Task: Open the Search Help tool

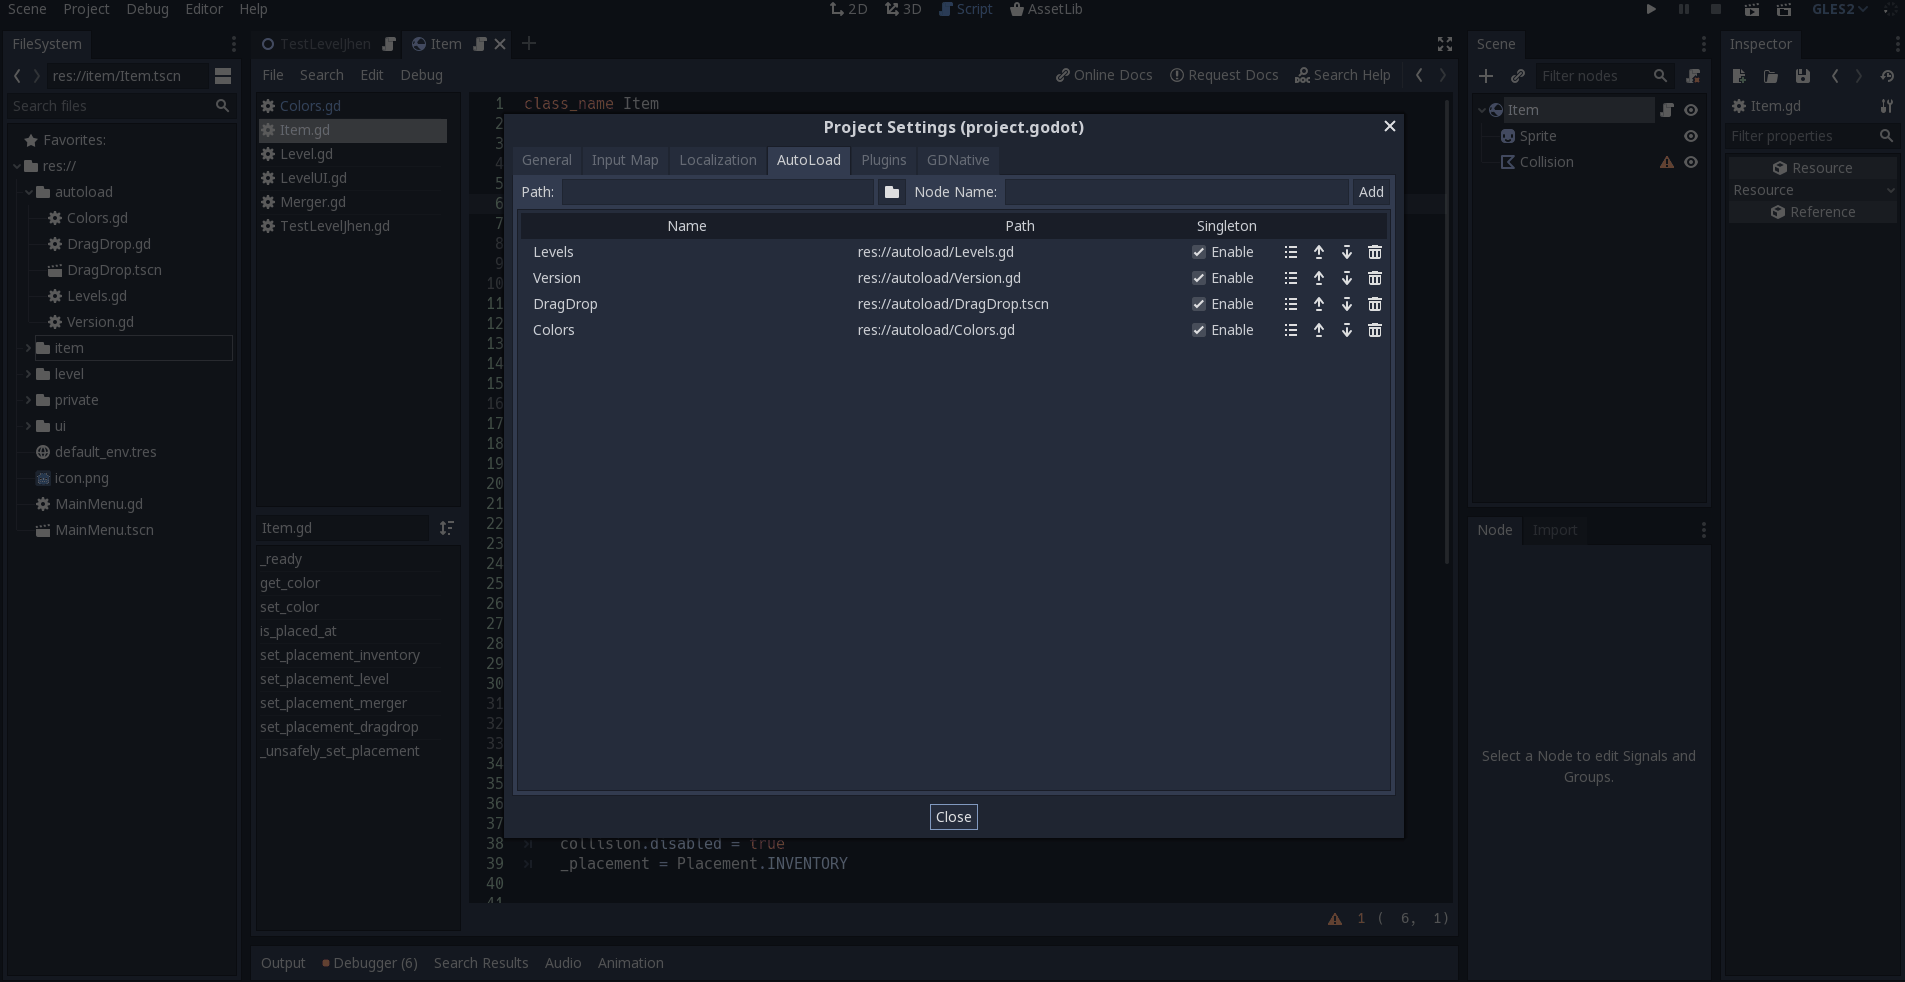Action: (1343, 75)
